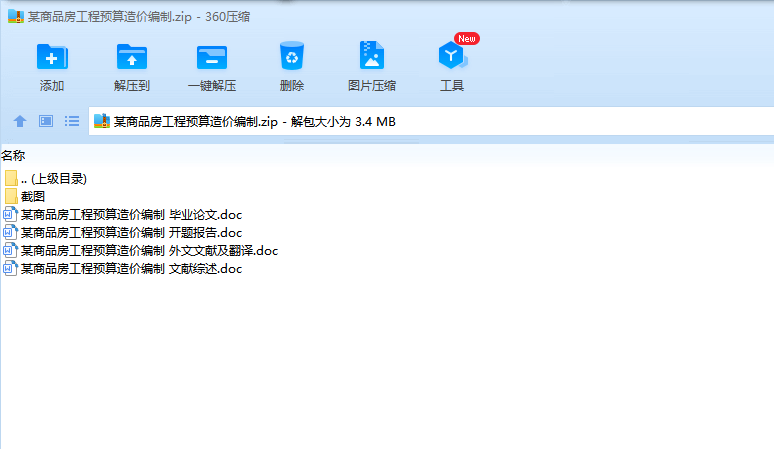The height and width of the screenshot is (449, 774).
Task: Select the 截图 folder name
Action: [33, 196]
